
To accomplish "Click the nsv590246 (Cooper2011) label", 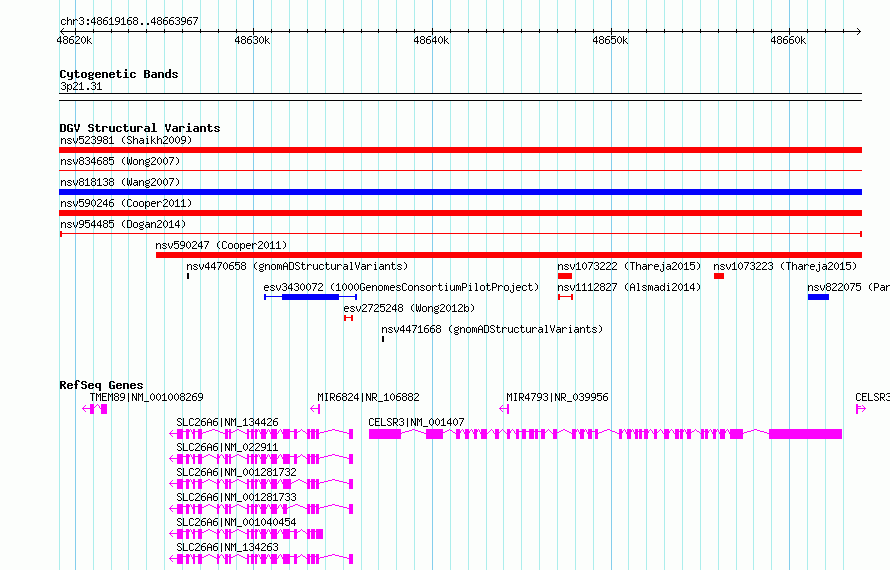I will coord(126,203).
